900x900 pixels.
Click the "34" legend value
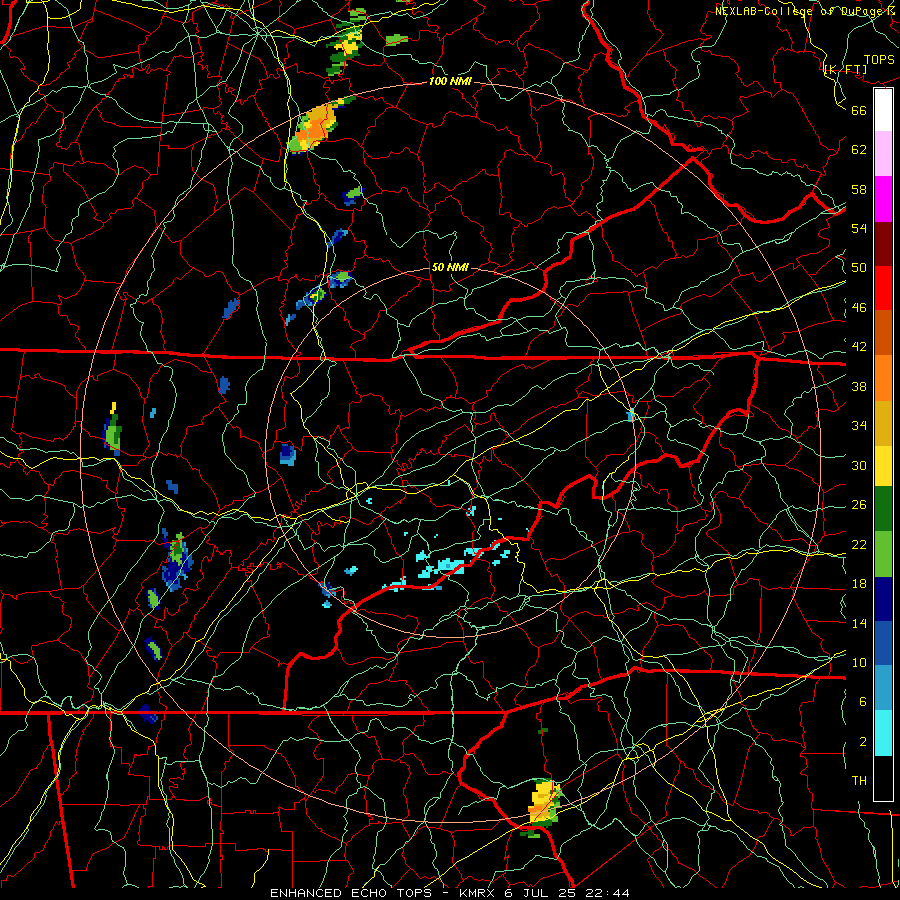pos(859,426)
